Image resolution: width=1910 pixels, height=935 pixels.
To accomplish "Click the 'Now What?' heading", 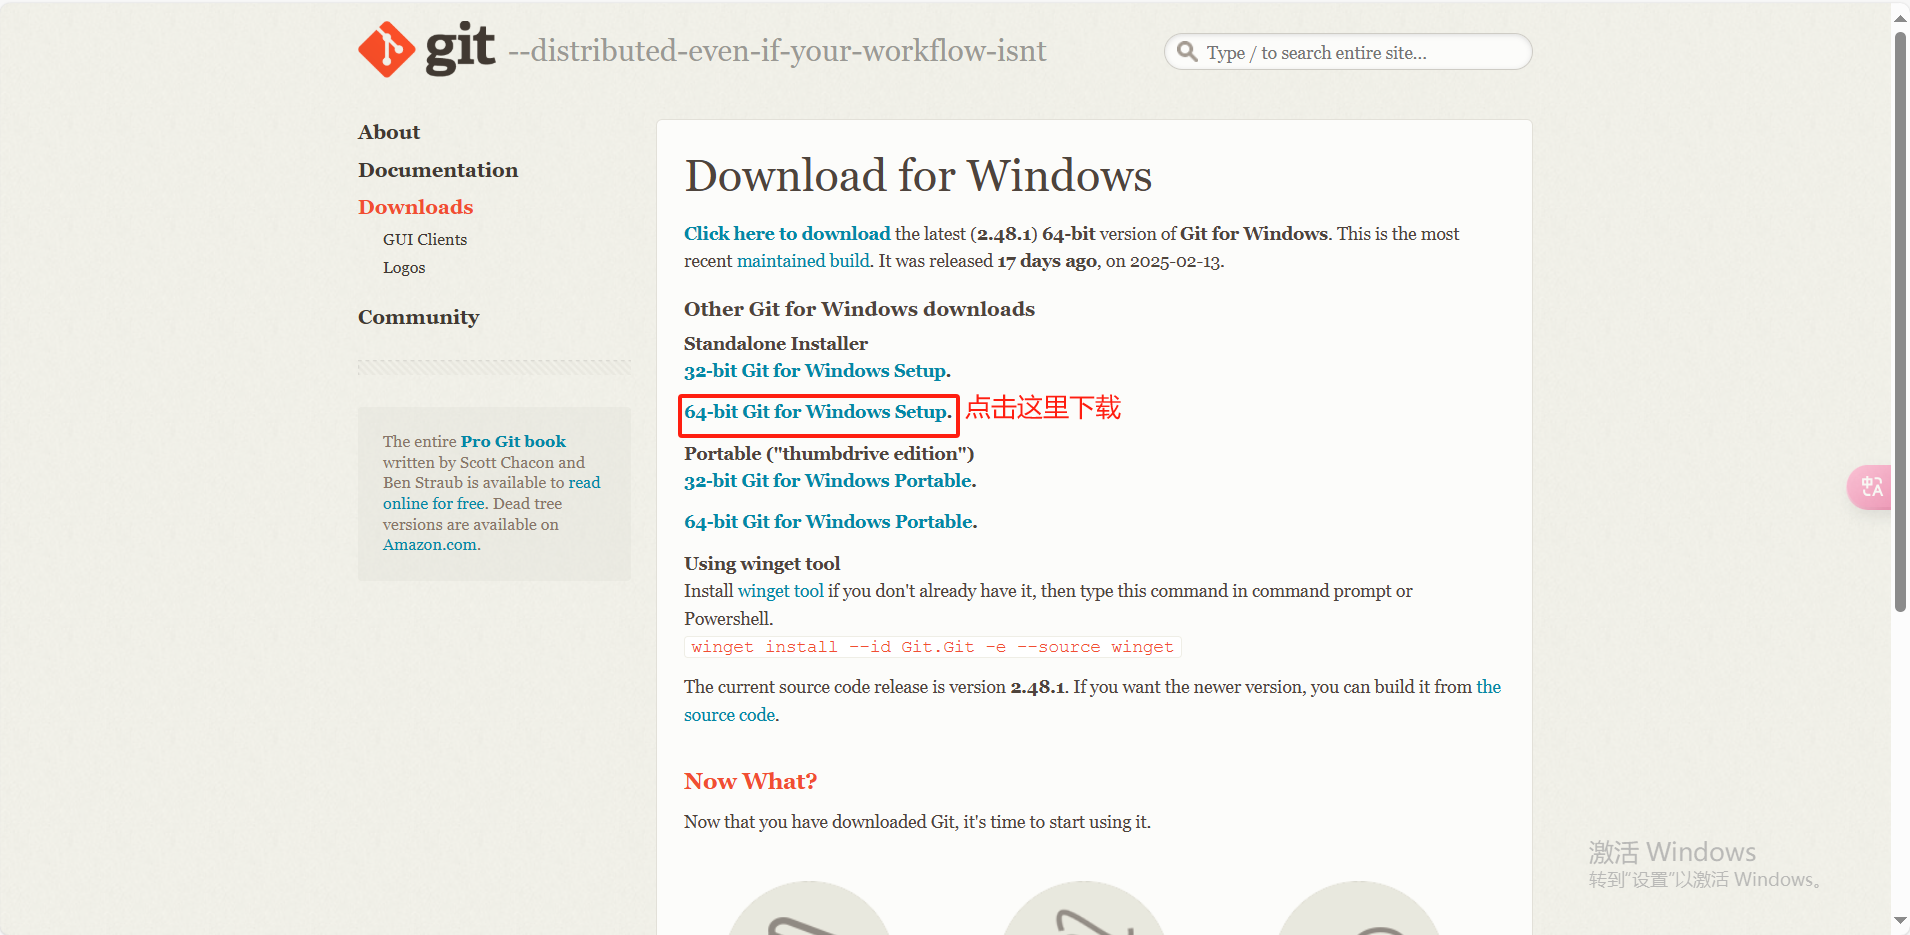I will 750,781.
